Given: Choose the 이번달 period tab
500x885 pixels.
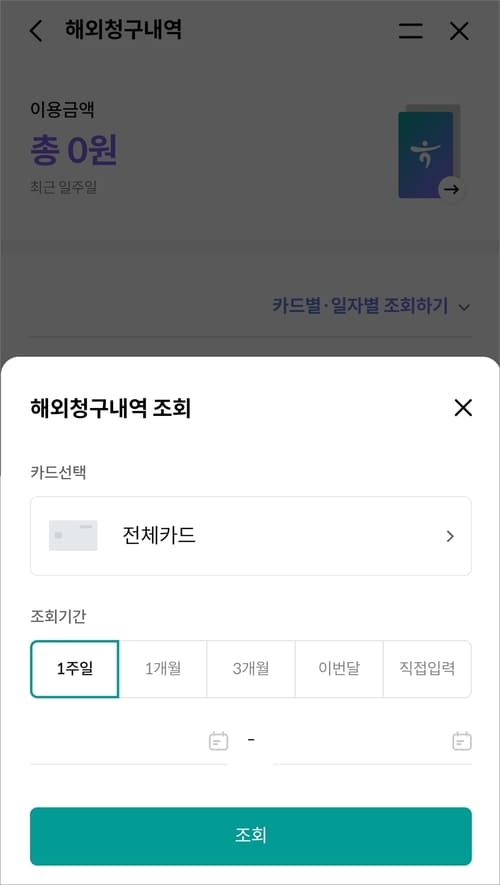Looking at the screenshot, I should [x=339, y=669].
